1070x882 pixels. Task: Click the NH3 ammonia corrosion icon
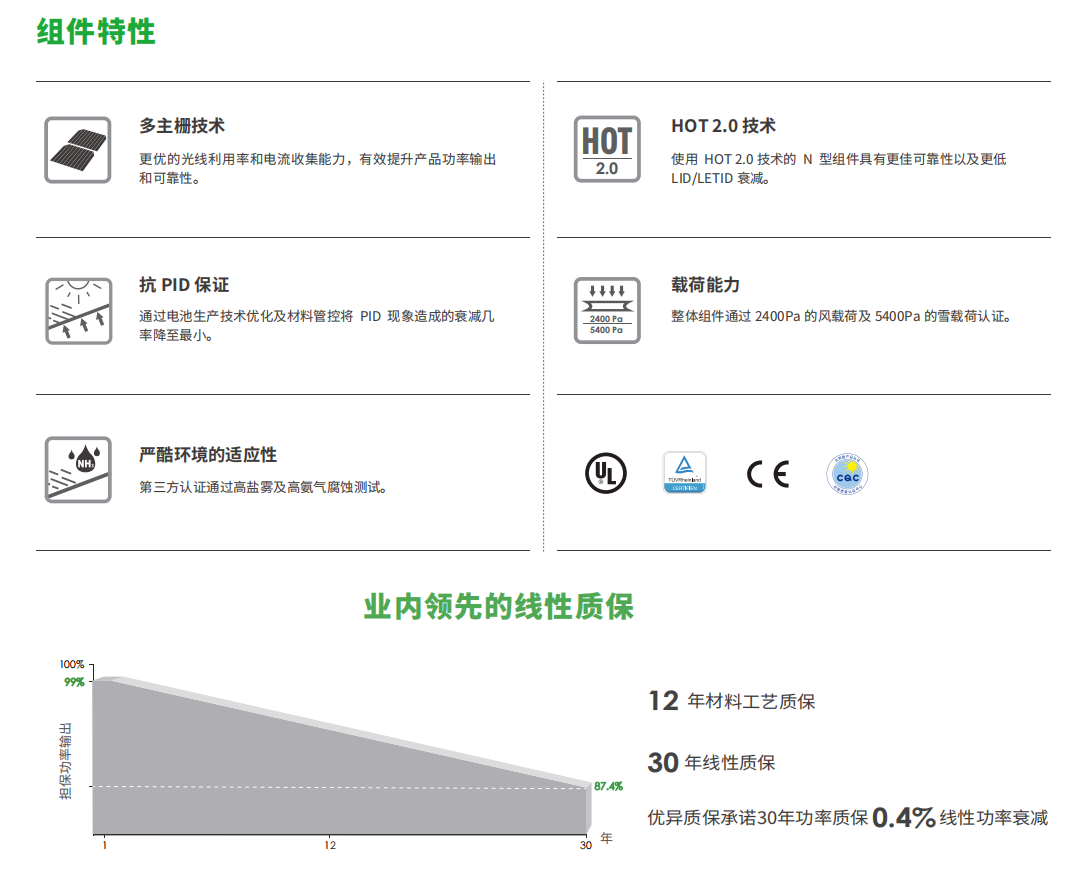[x=78, y=470]
